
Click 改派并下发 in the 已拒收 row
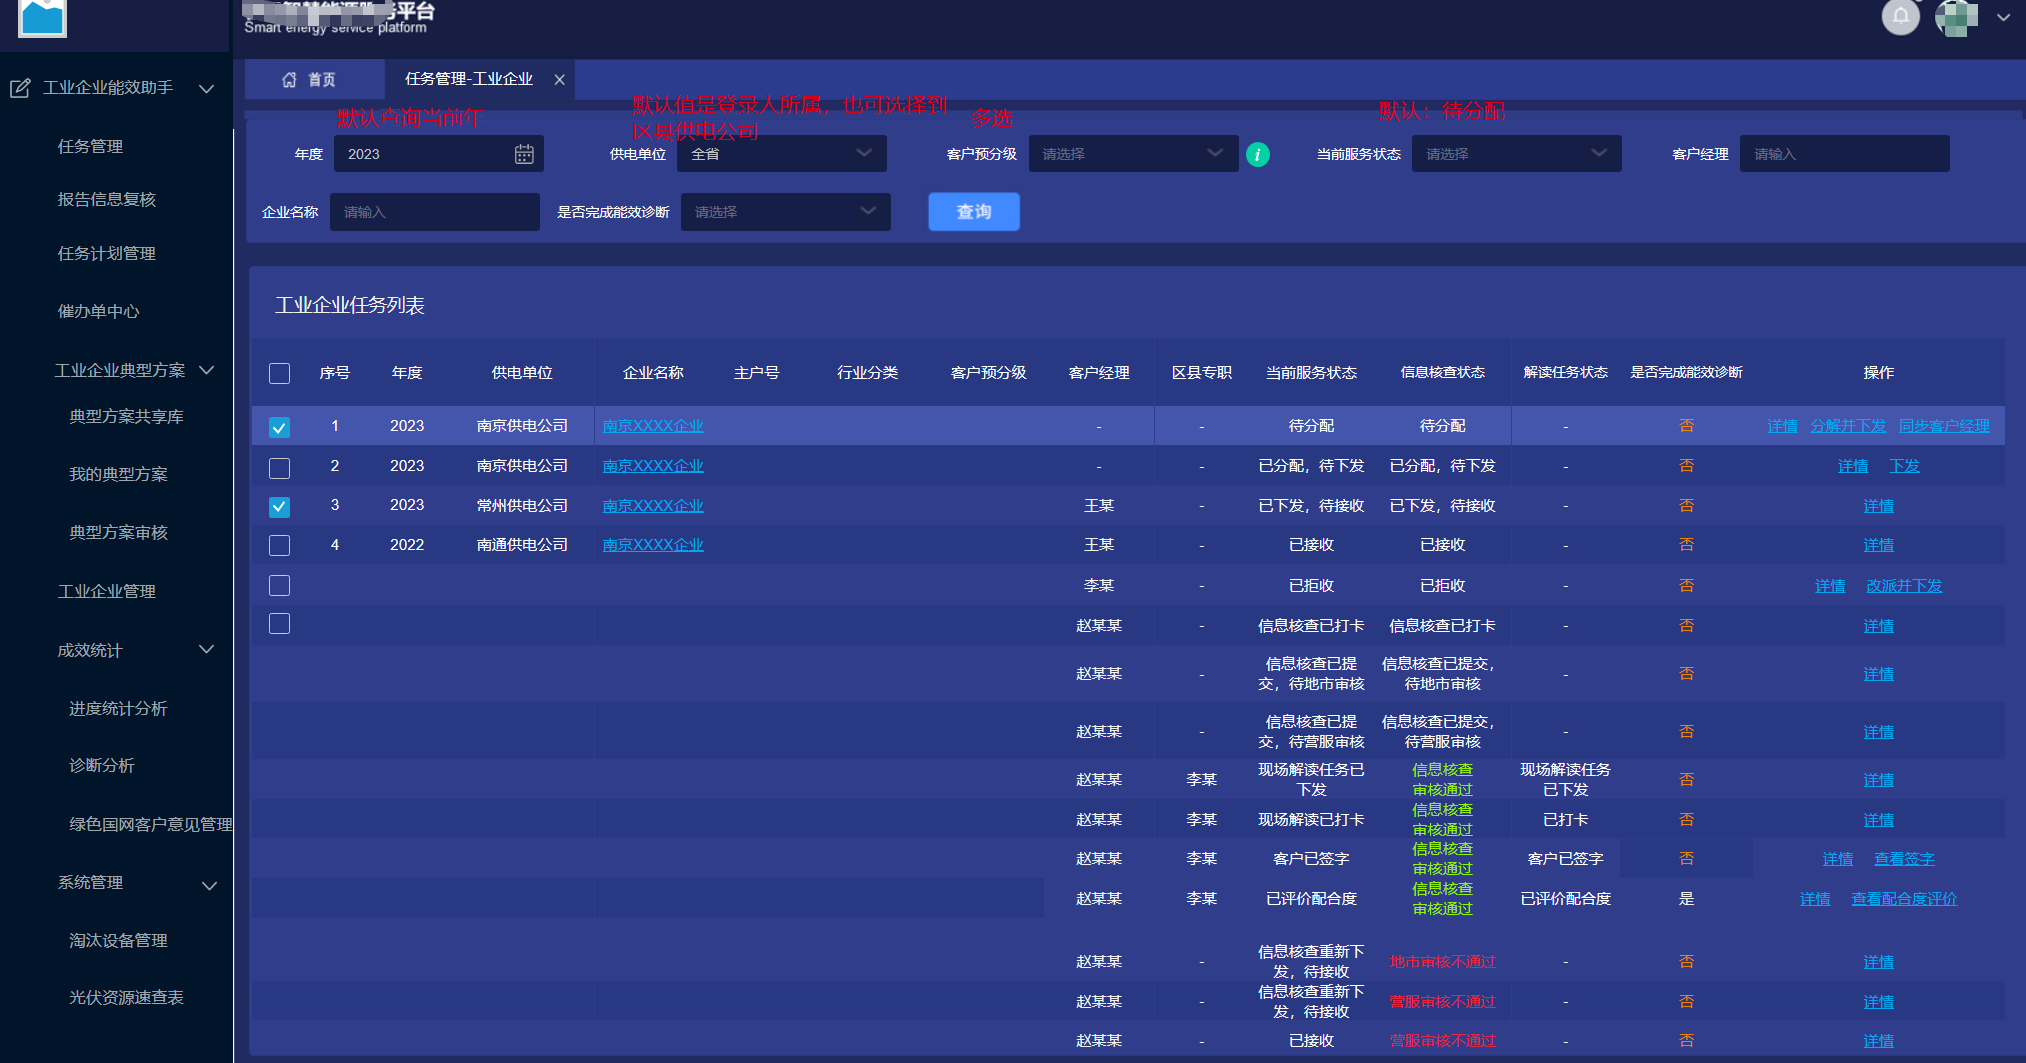(x=1904, y=586)
